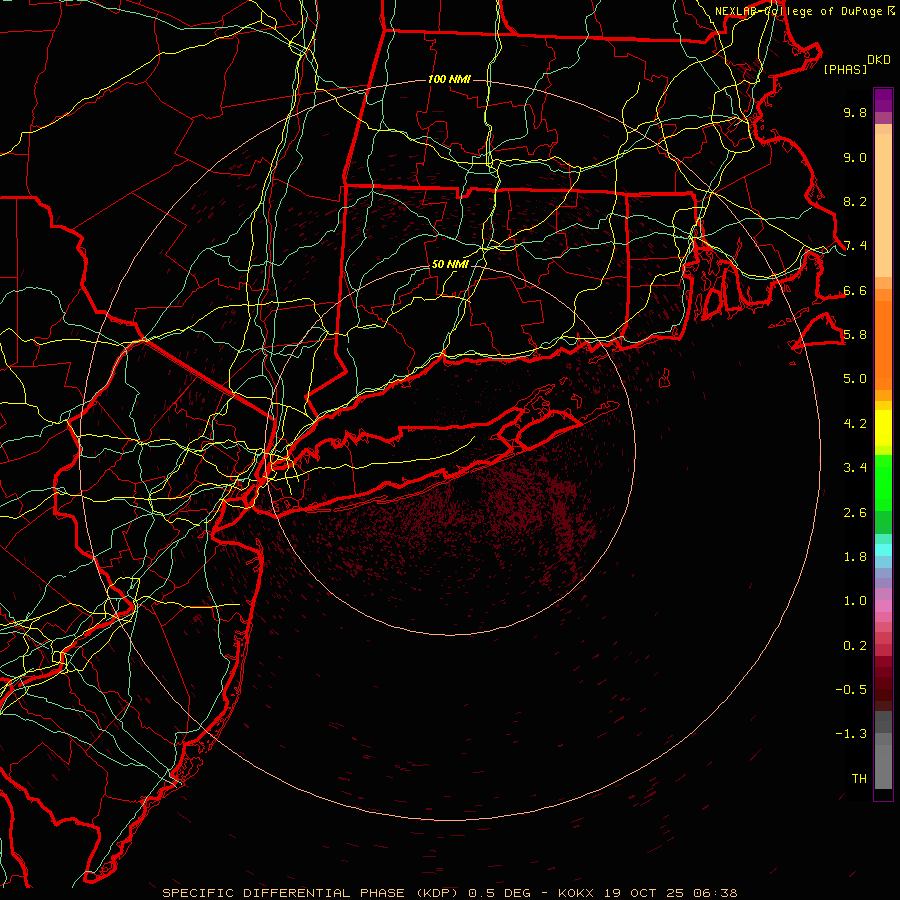Click the SPECIFIC DIFFERENTIAL PHASE (KDP) caption
900x900 pixels.
(x=310, y=893)
